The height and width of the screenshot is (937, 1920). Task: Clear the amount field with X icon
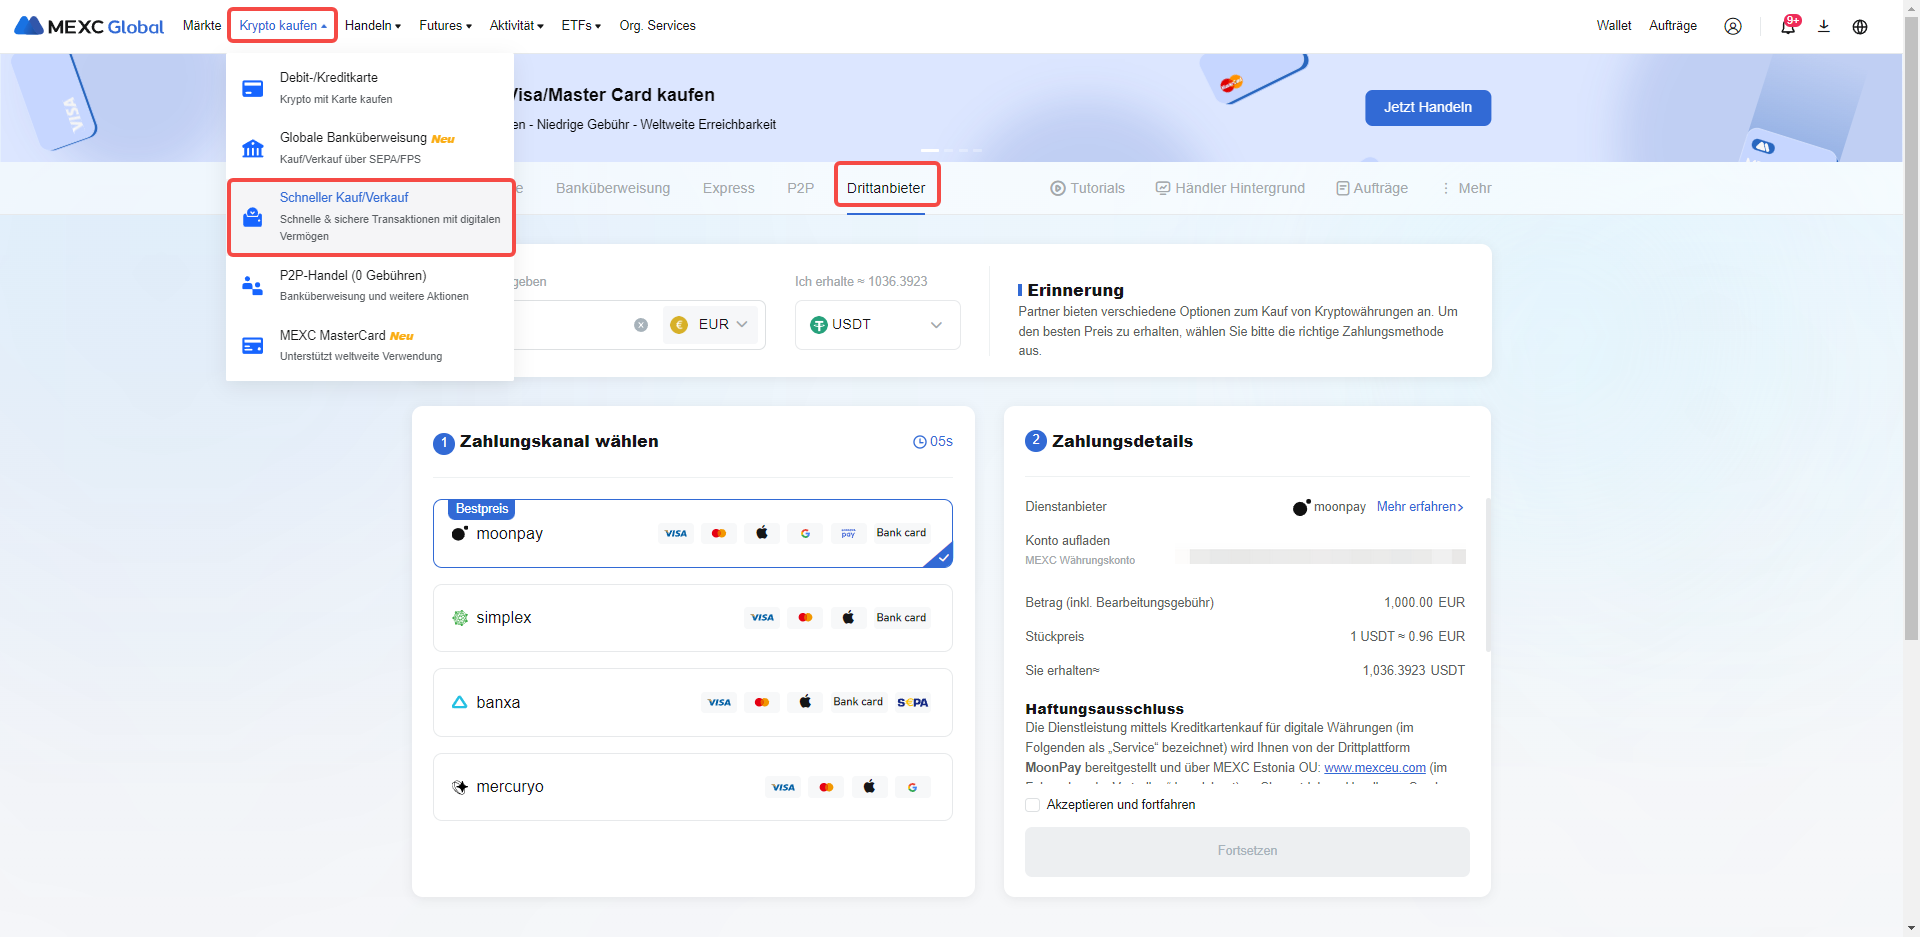point(641,325)
